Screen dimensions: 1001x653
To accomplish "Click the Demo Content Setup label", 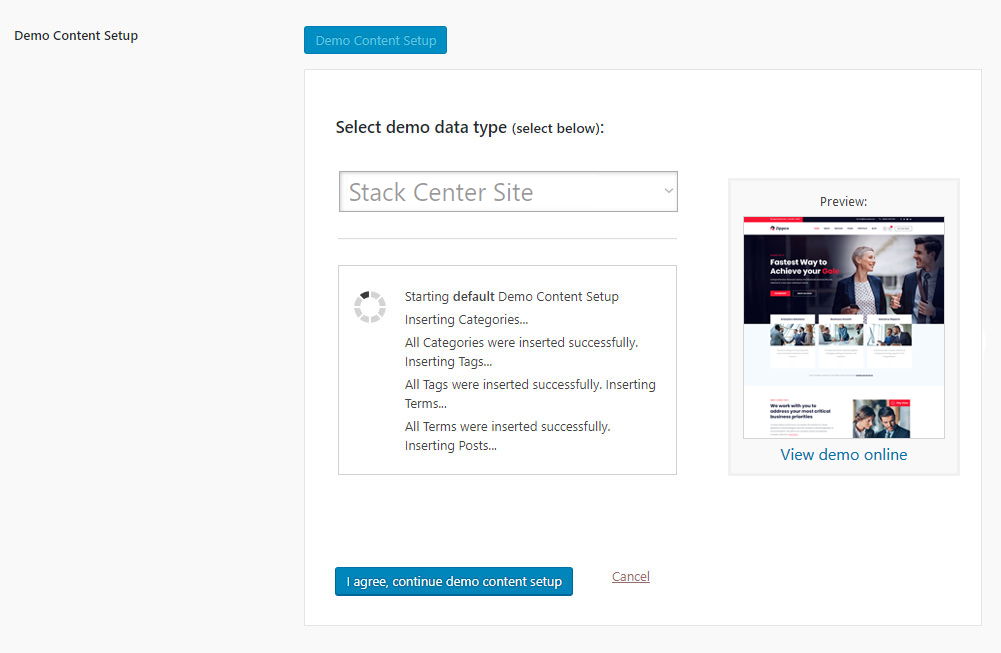I will point(76,36).
